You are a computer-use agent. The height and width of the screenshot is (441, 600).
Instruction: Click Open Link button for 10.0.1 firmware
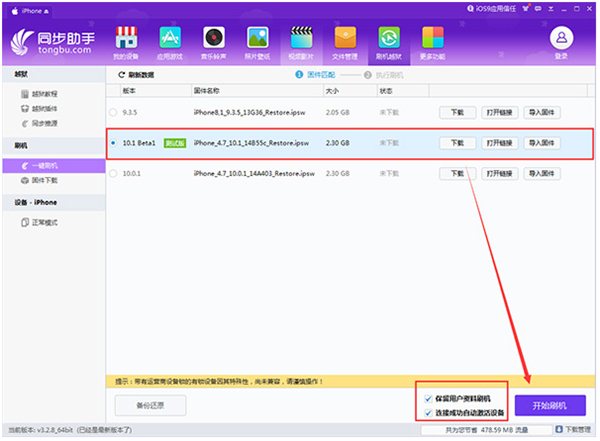[x=499, y=173]
